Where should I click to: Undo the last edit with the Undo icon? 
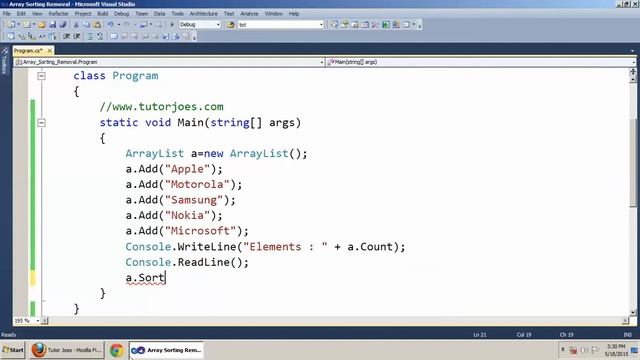(x=110, y=25)
